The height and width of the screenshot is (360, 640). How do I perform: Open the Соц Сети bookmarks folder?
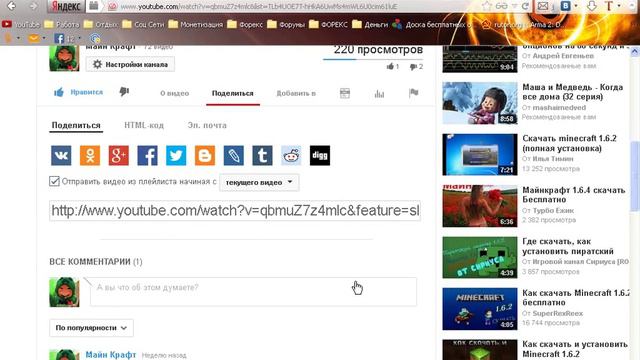tap(143, 24)
